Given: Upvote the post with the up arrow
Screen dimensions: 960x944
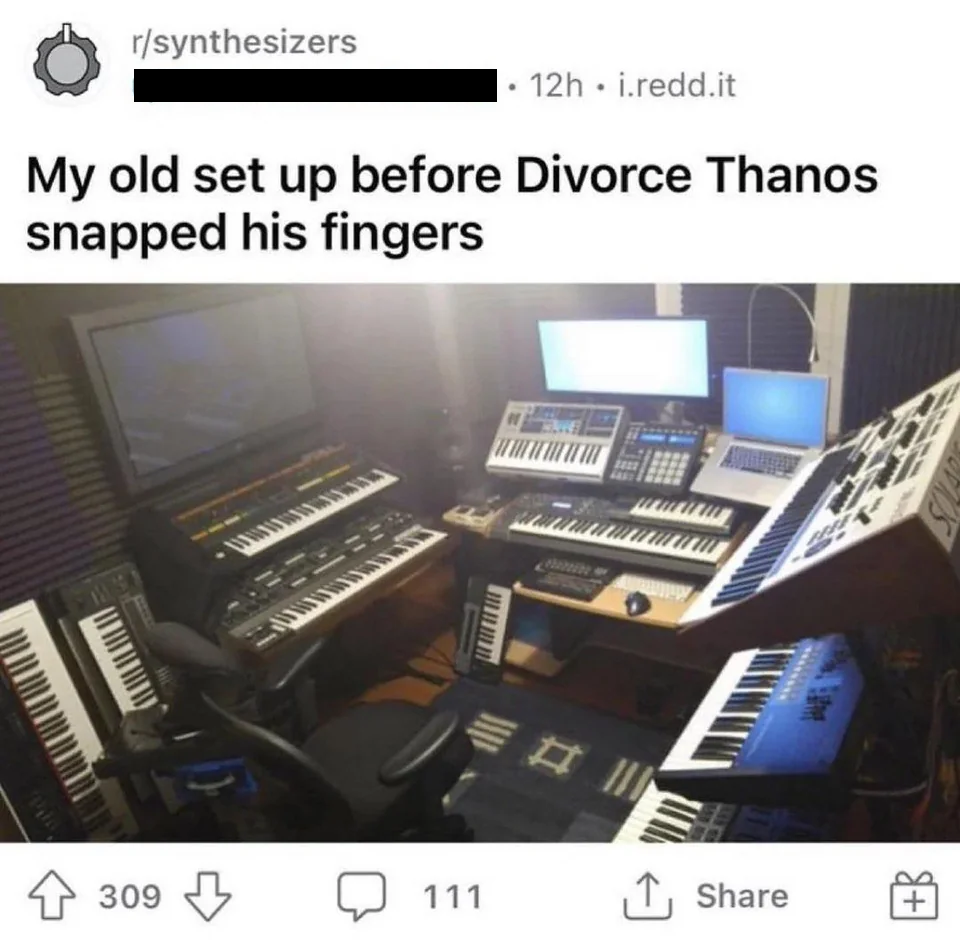Looking at the screenshot, I should [52, 896].
